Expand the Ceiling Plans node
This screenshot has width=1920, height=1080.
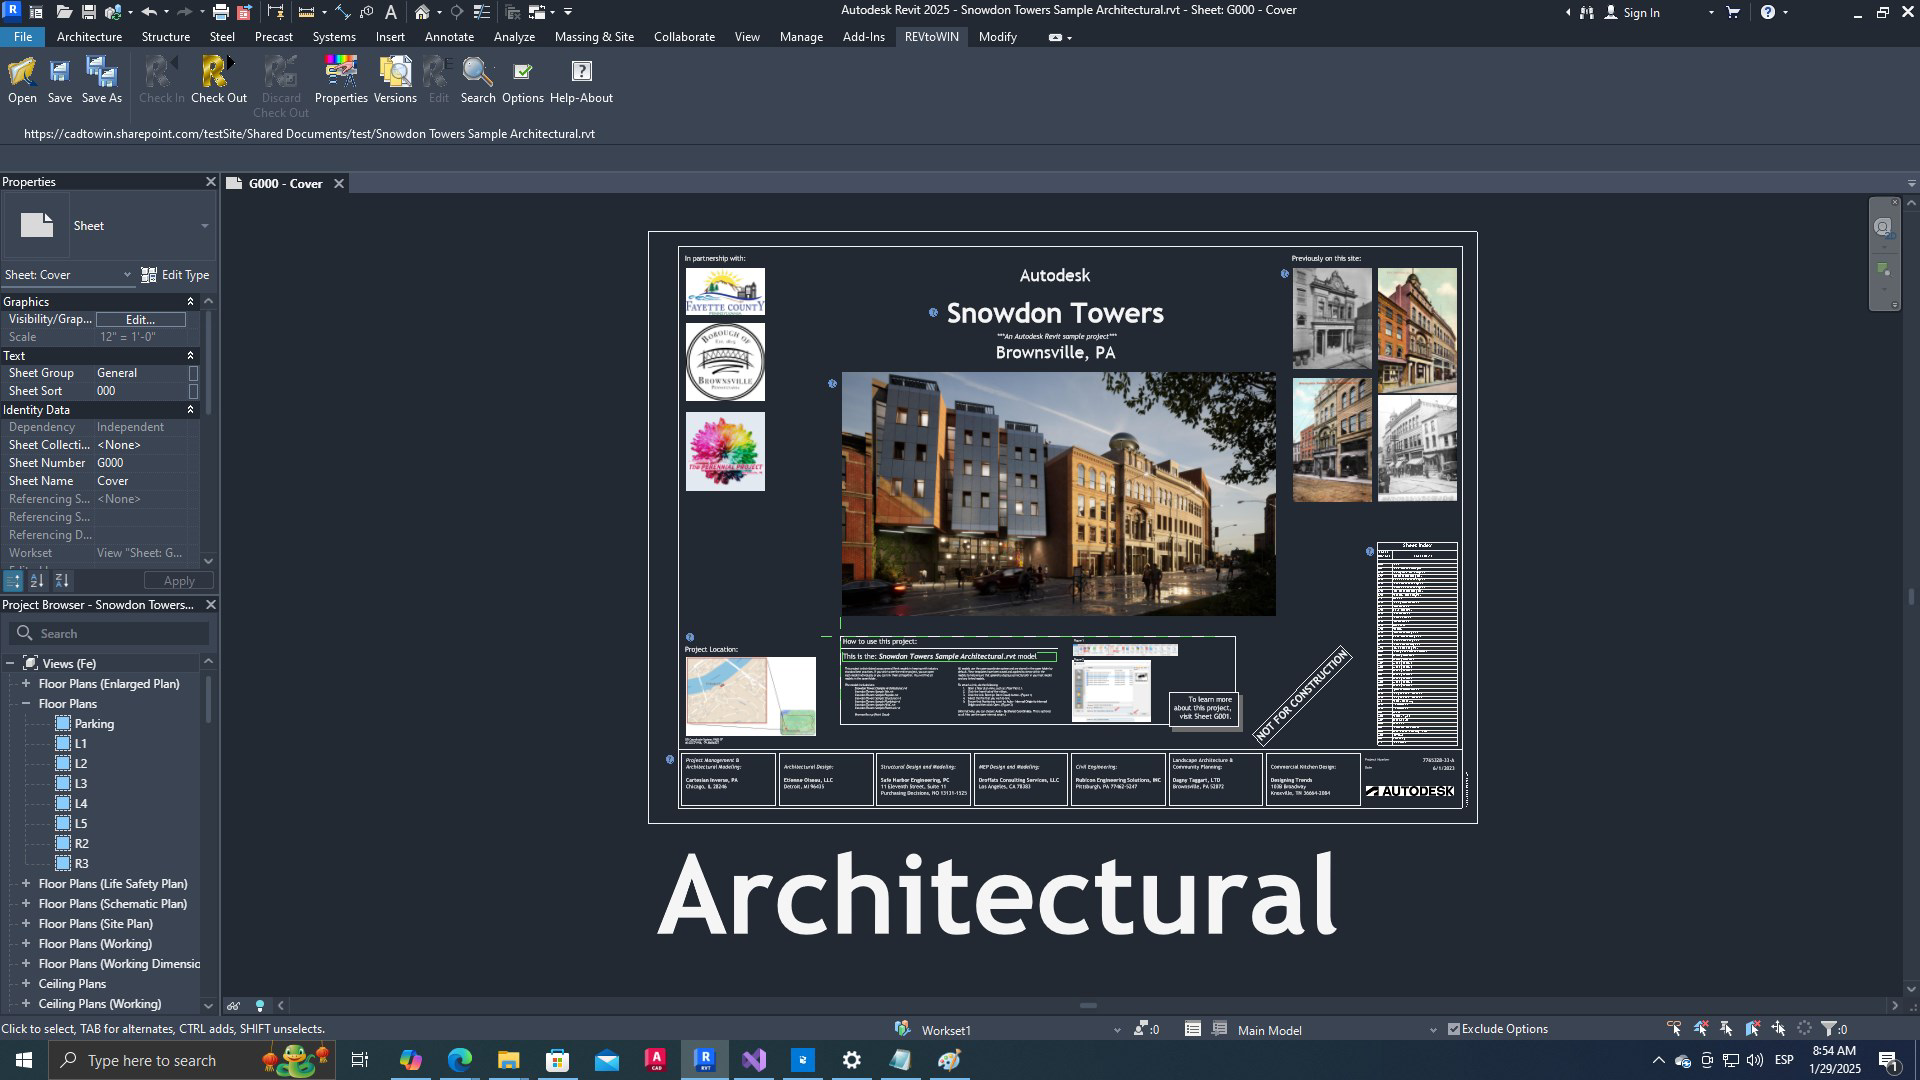[26, 984]
